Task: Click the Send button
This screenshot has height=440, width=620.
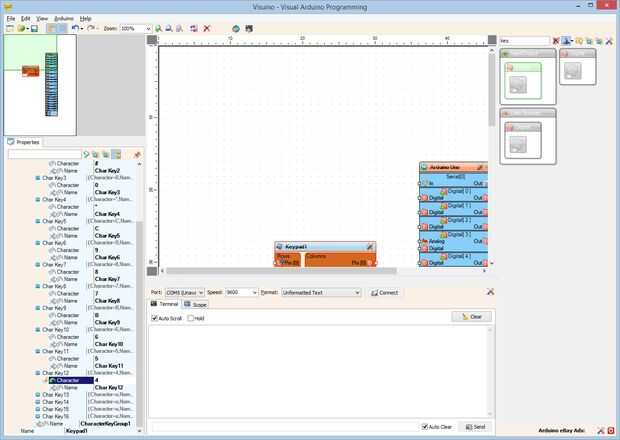Action: tap(475, 427)
